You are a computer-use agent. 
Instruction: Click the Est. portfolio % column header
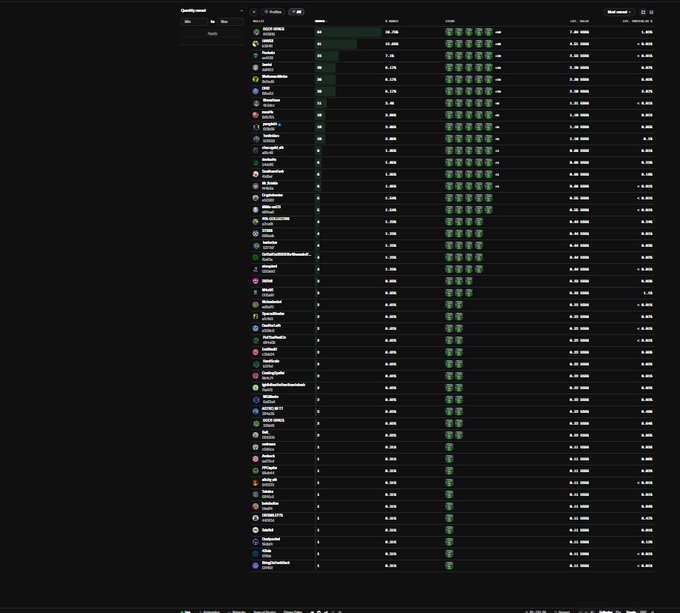tap(638, 21)
